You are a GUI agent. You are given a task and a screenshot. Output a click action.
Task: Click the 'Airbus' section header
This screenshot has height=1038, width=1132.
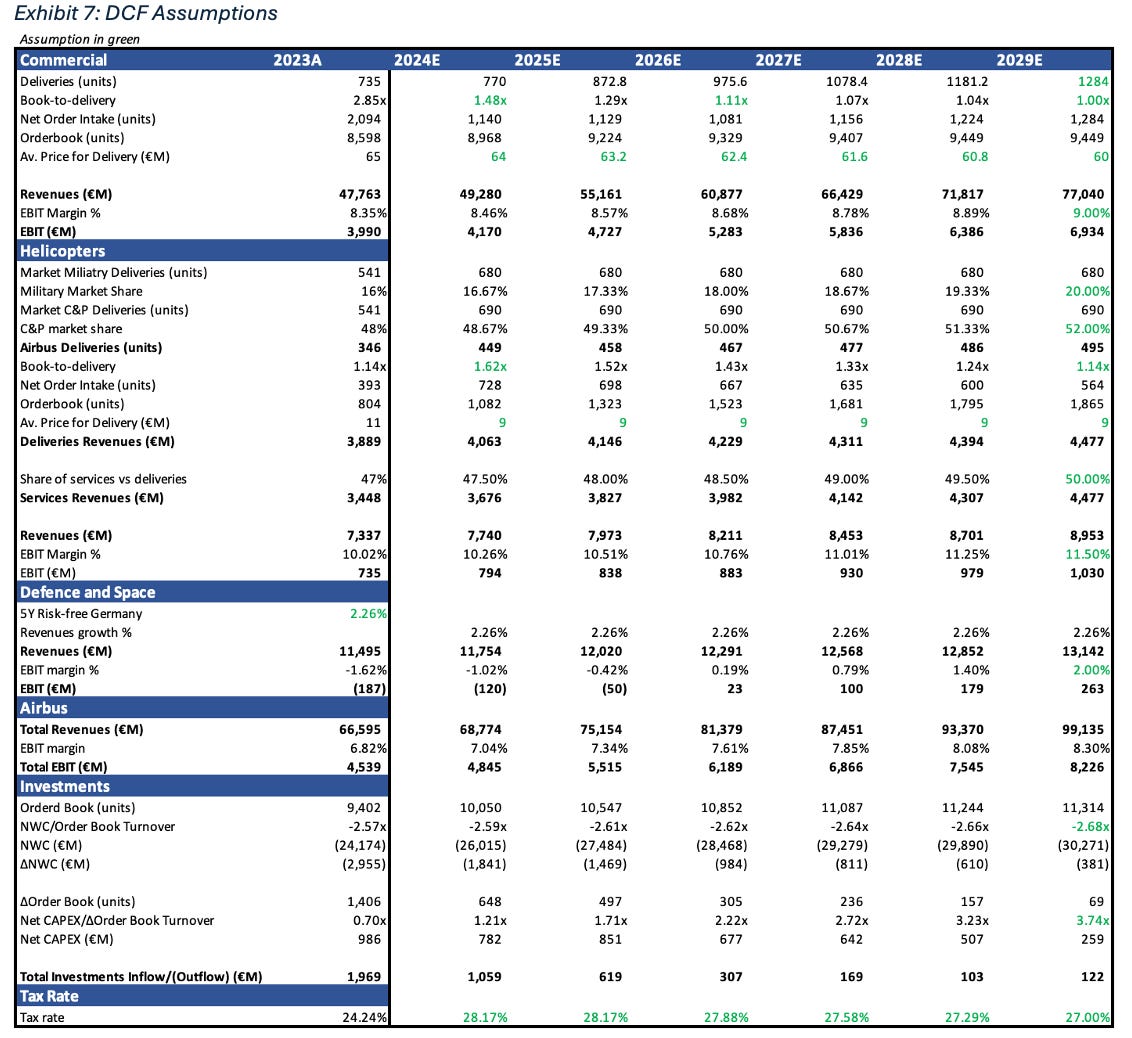43,709
